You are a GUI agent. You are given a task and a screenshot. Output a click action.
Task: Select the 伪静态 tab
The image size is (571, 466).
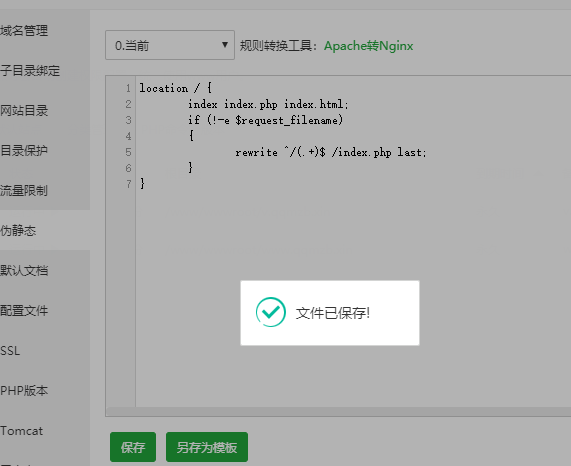point(18,230)
